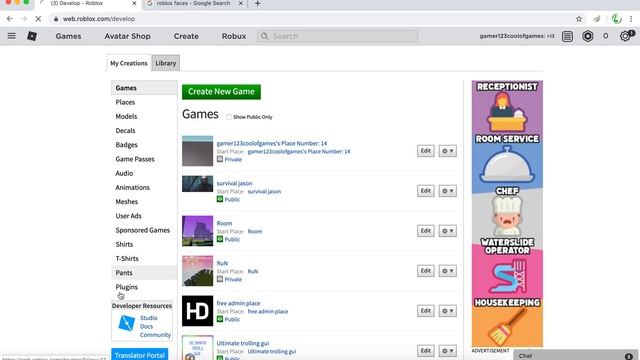Close the Develop - Roblox tab
Viewport: 640px width, 360px height.
coord(134,4)
